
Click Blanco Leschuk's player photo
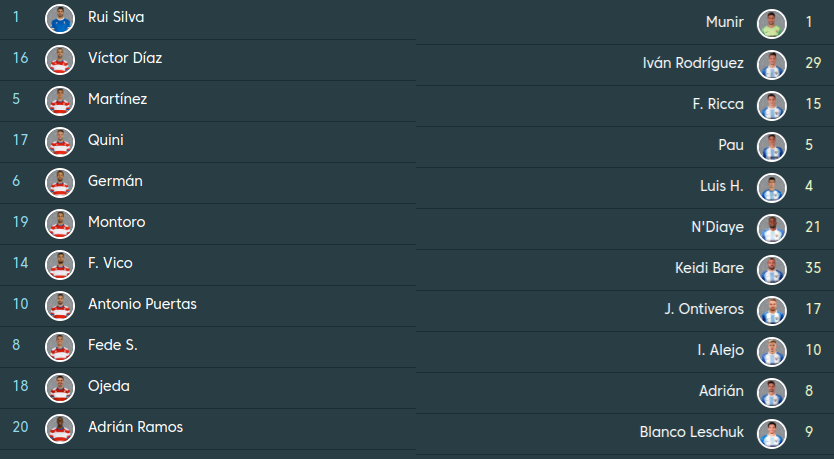click(772, 434)
